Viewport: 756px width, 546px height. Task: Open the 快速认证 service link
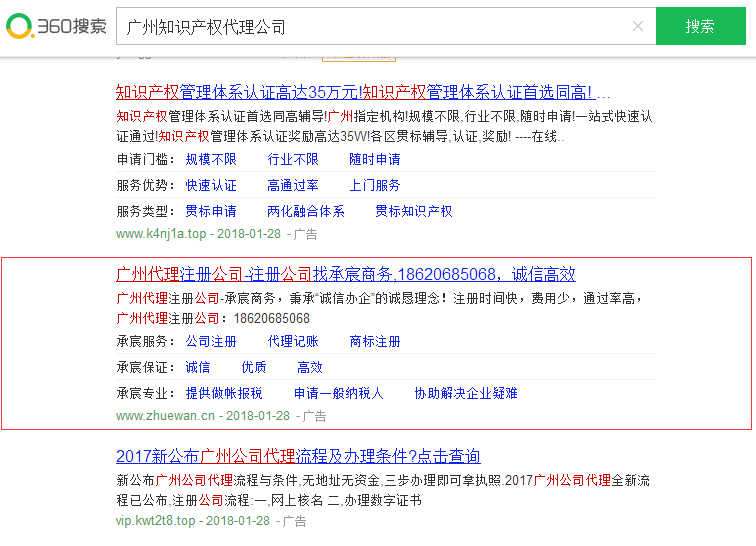211,185
